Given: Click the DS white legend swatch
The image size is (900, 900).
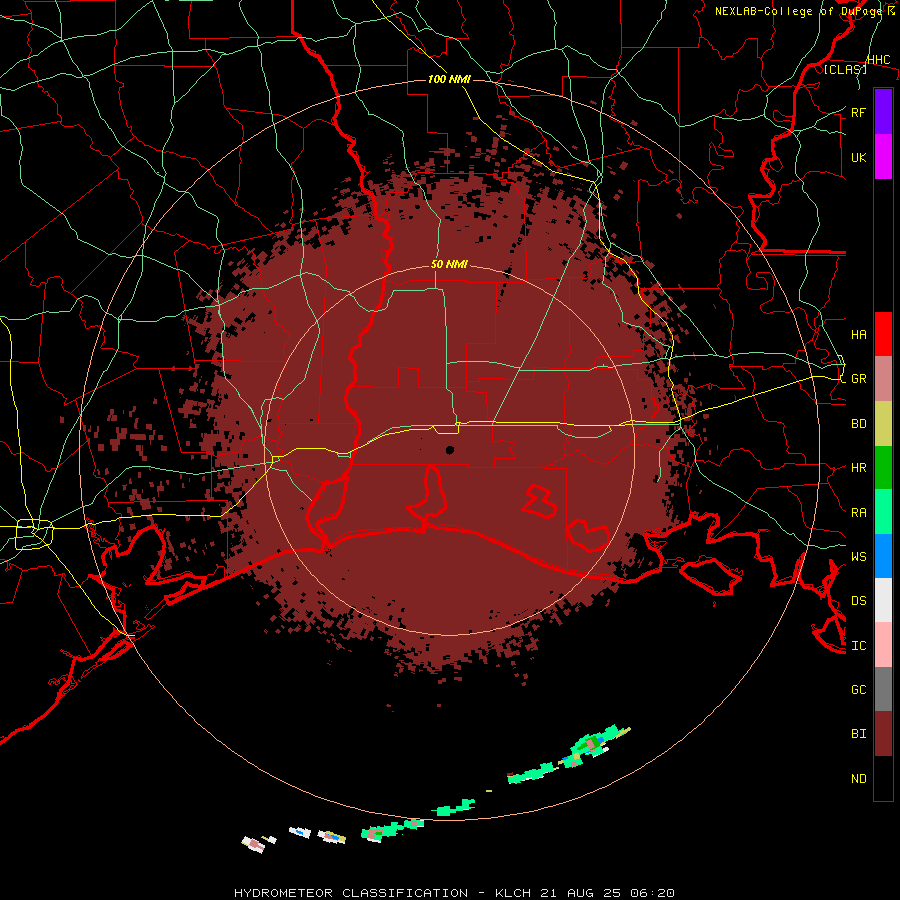Looking at the screenshot, I should 883,600.
